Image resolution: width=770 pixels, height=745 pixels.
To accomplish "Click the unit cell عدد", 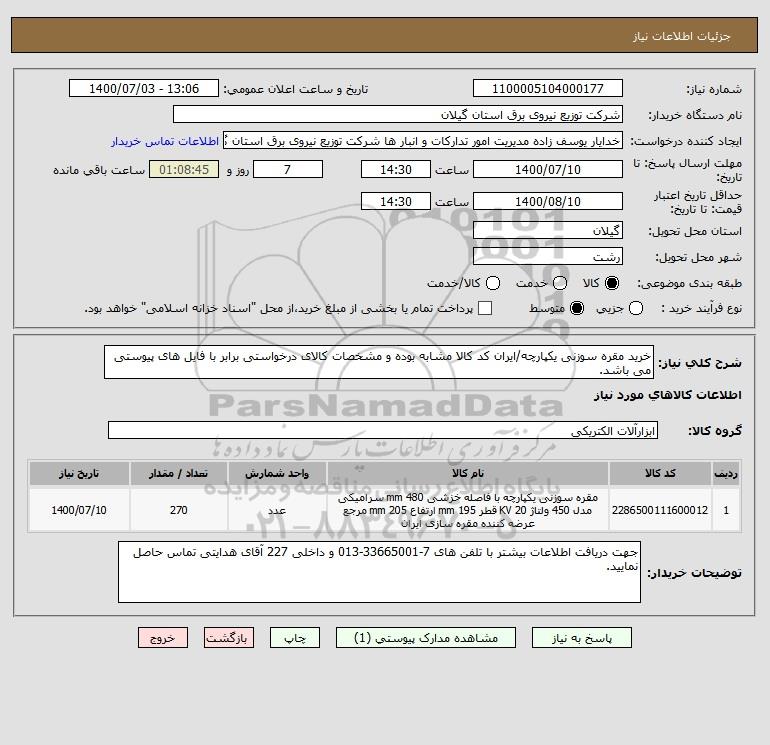I will coord(277,510).
